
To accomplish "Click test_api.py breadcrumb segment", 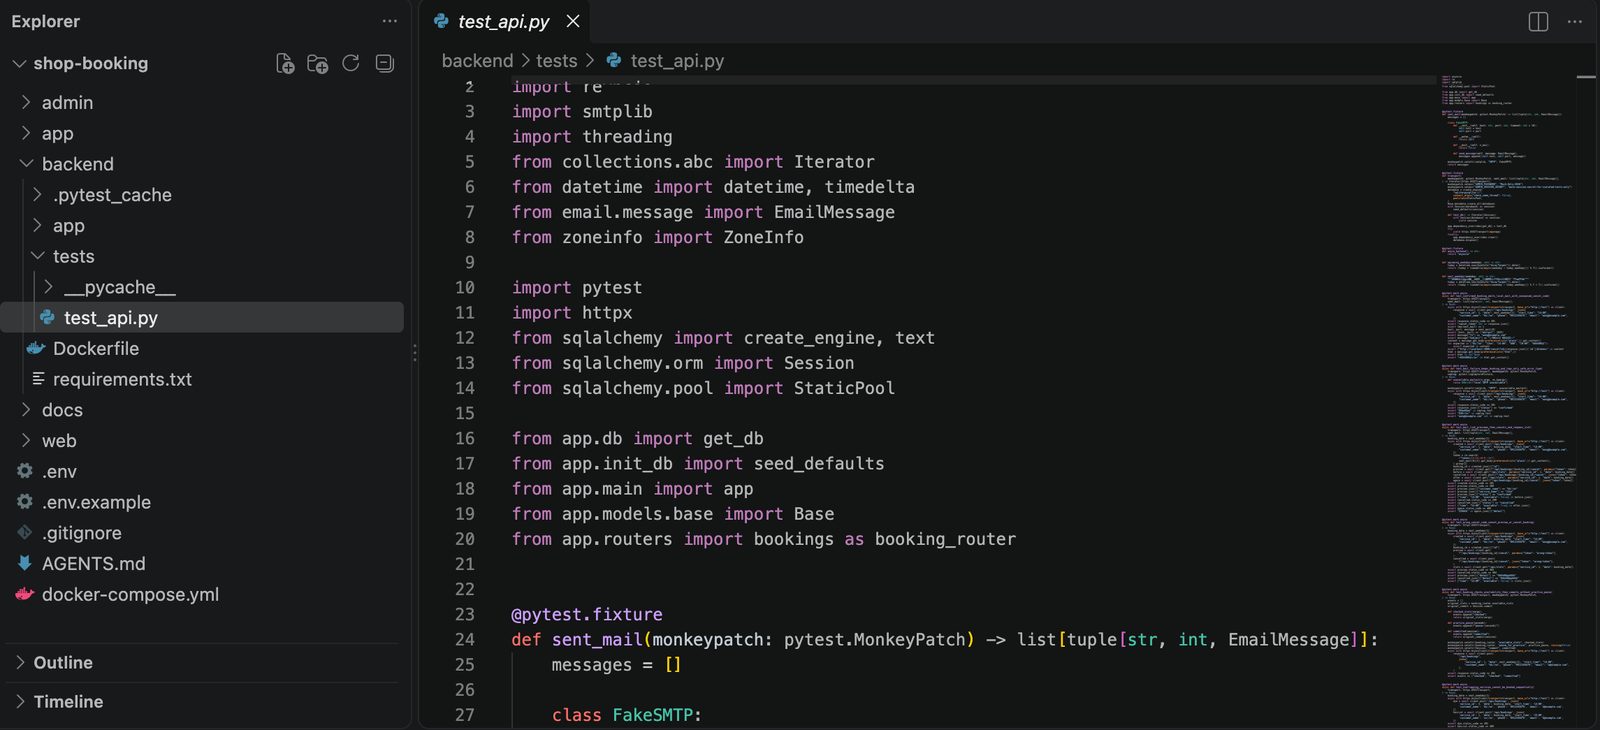I will click(x=677, y=61).
